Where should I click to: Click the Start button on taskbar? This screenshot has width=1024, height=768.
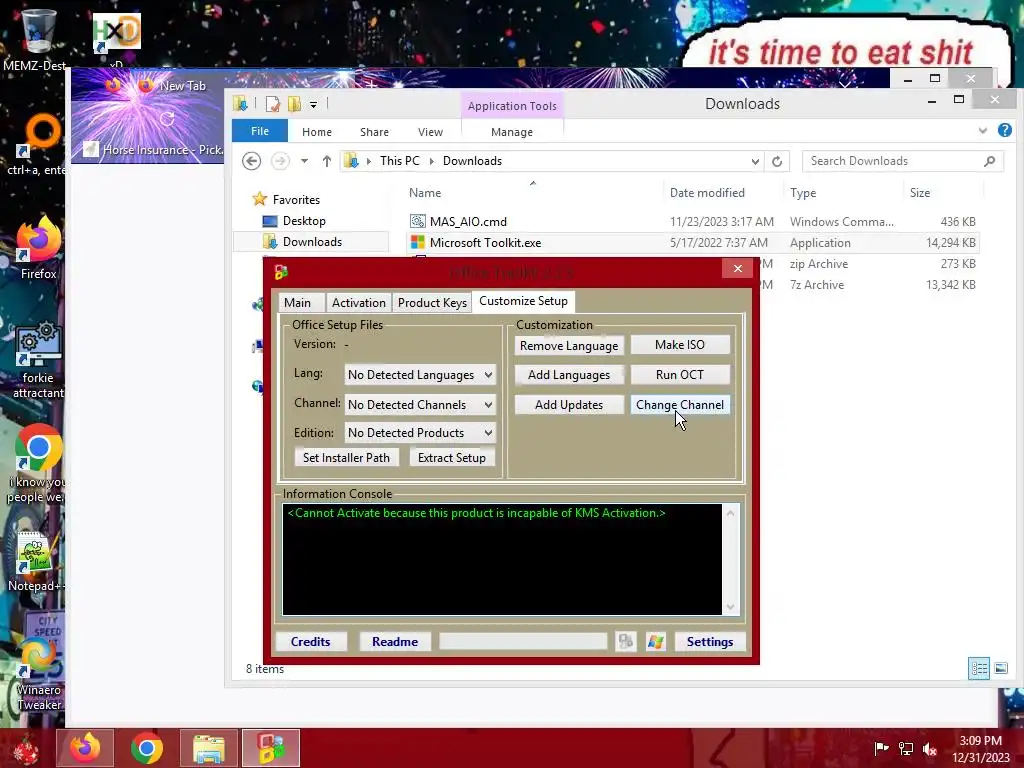[x=26, y=748]
